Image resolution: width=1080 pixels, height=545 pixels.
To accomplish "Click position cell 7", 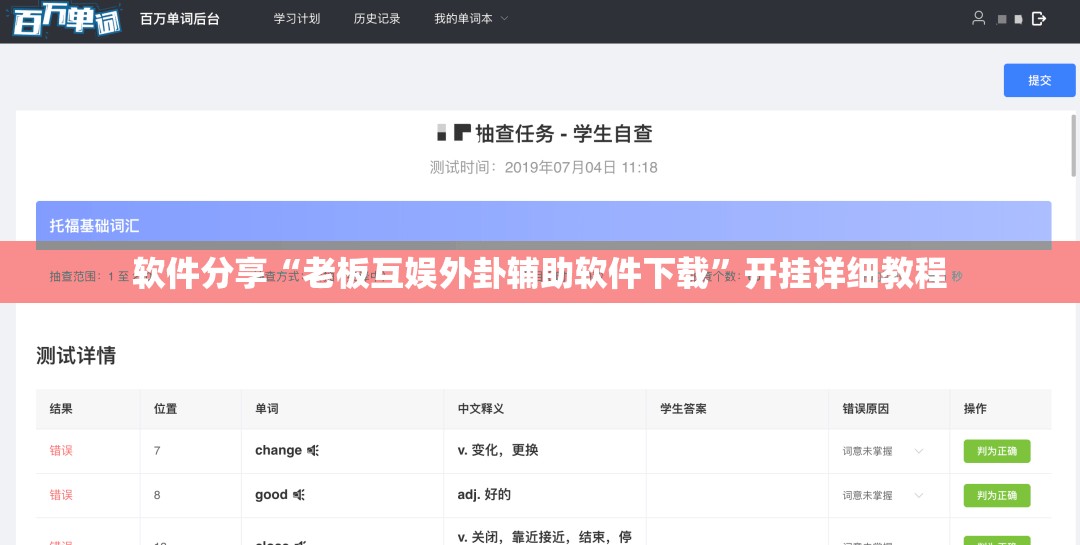I will pos(157,451).
